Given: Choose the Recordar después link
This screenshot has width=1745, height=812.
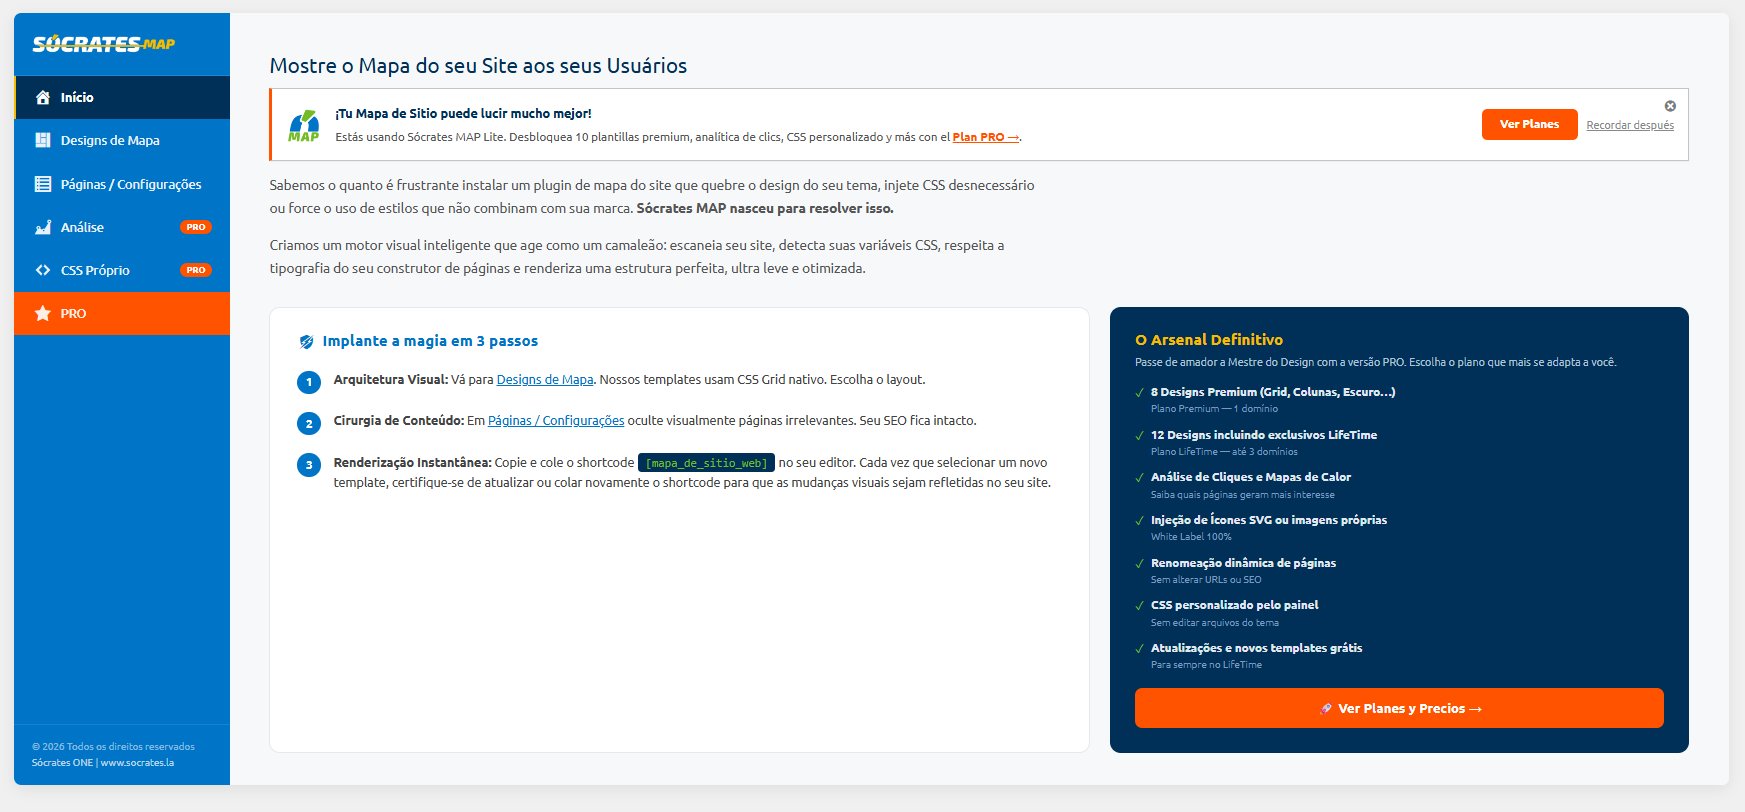Looking at the screenshot, I should [x=1630, y=125].
